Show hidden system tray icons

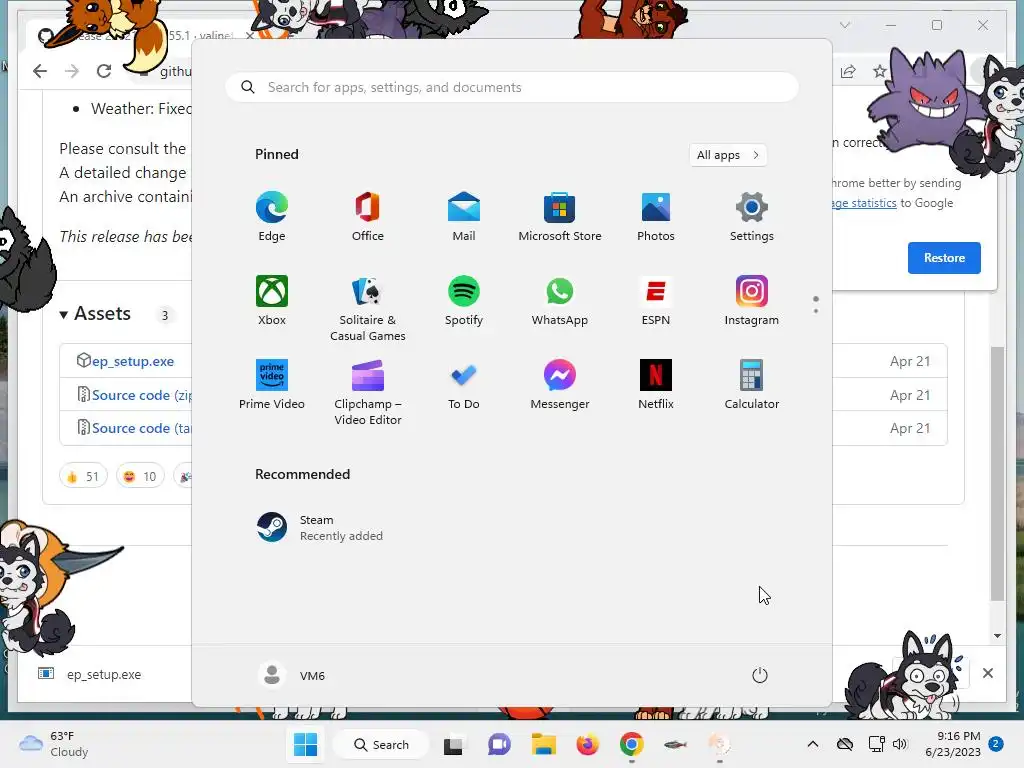(812, 744)
